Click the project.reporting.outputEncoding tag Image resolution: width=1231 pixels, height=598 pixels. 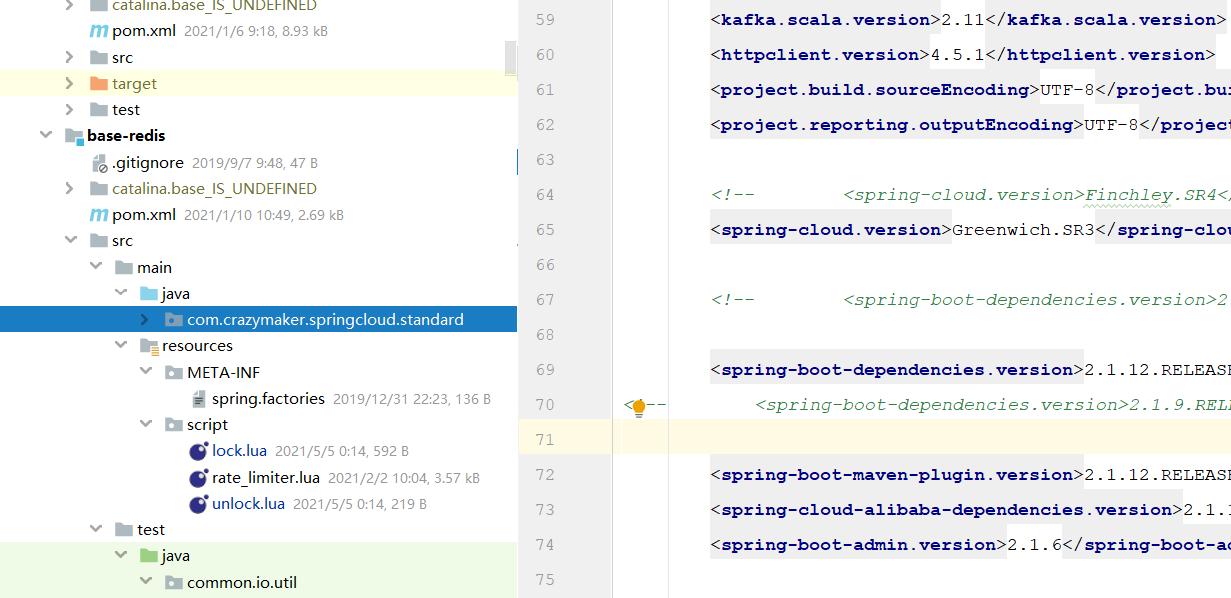click(897, 125)
